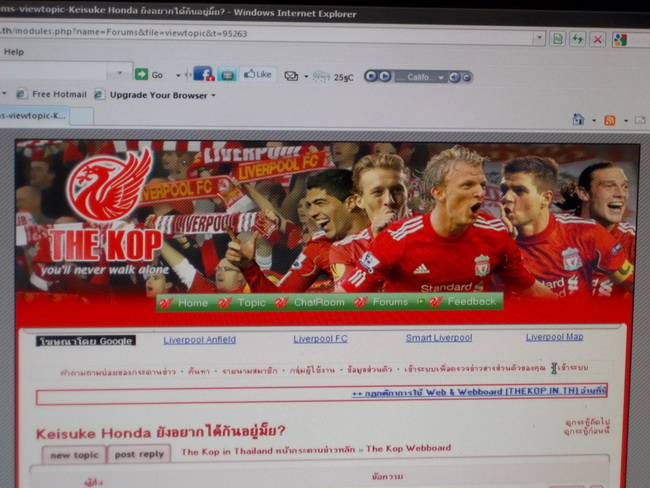Viewport: 650px width, 488px height.
Task: Open The Kop in Thailand board index link
Action: pos(268,451)
